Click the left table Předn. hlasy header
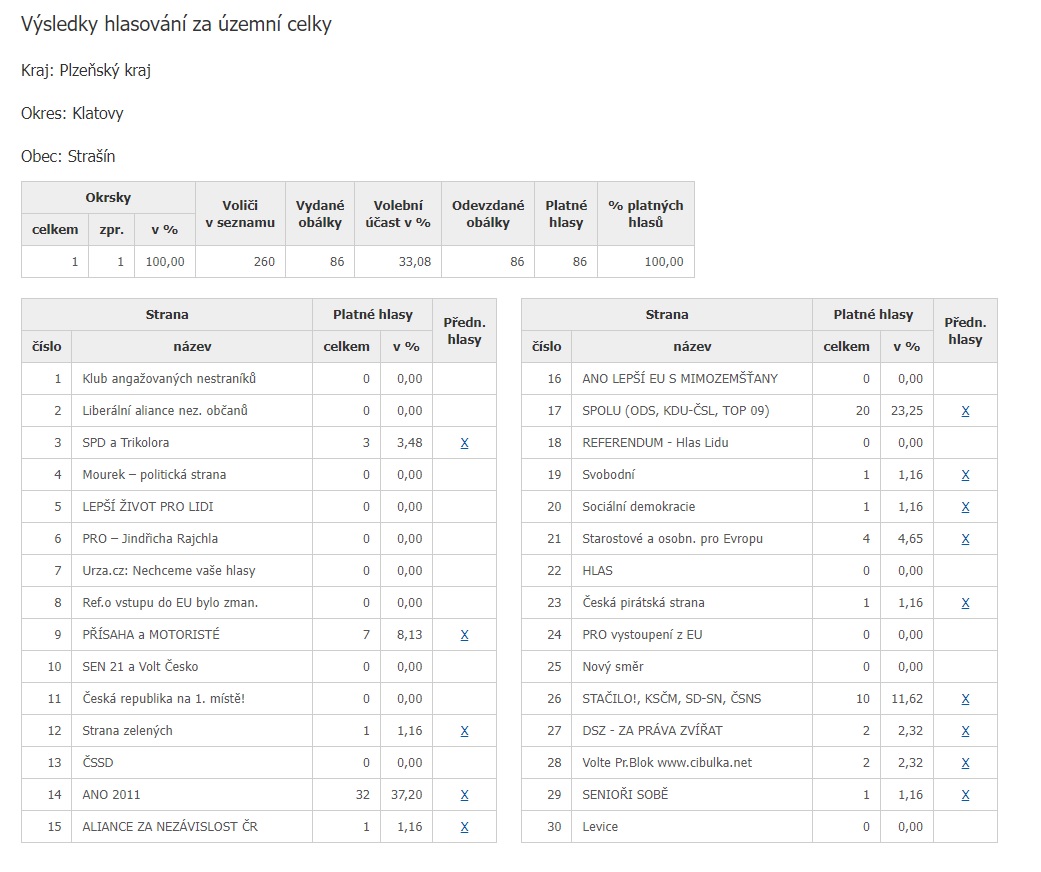Screen dimensions: 1041x872 (464, 331)
